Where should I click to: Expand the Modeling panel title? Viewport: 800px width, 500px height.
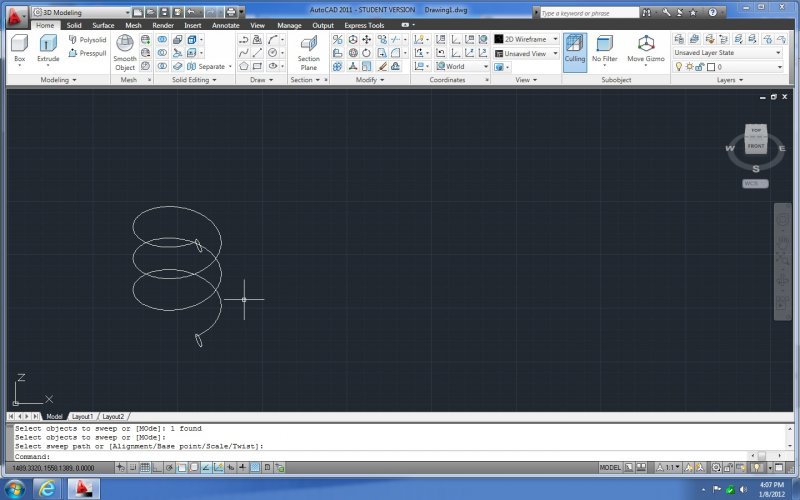tap(55, 80)
